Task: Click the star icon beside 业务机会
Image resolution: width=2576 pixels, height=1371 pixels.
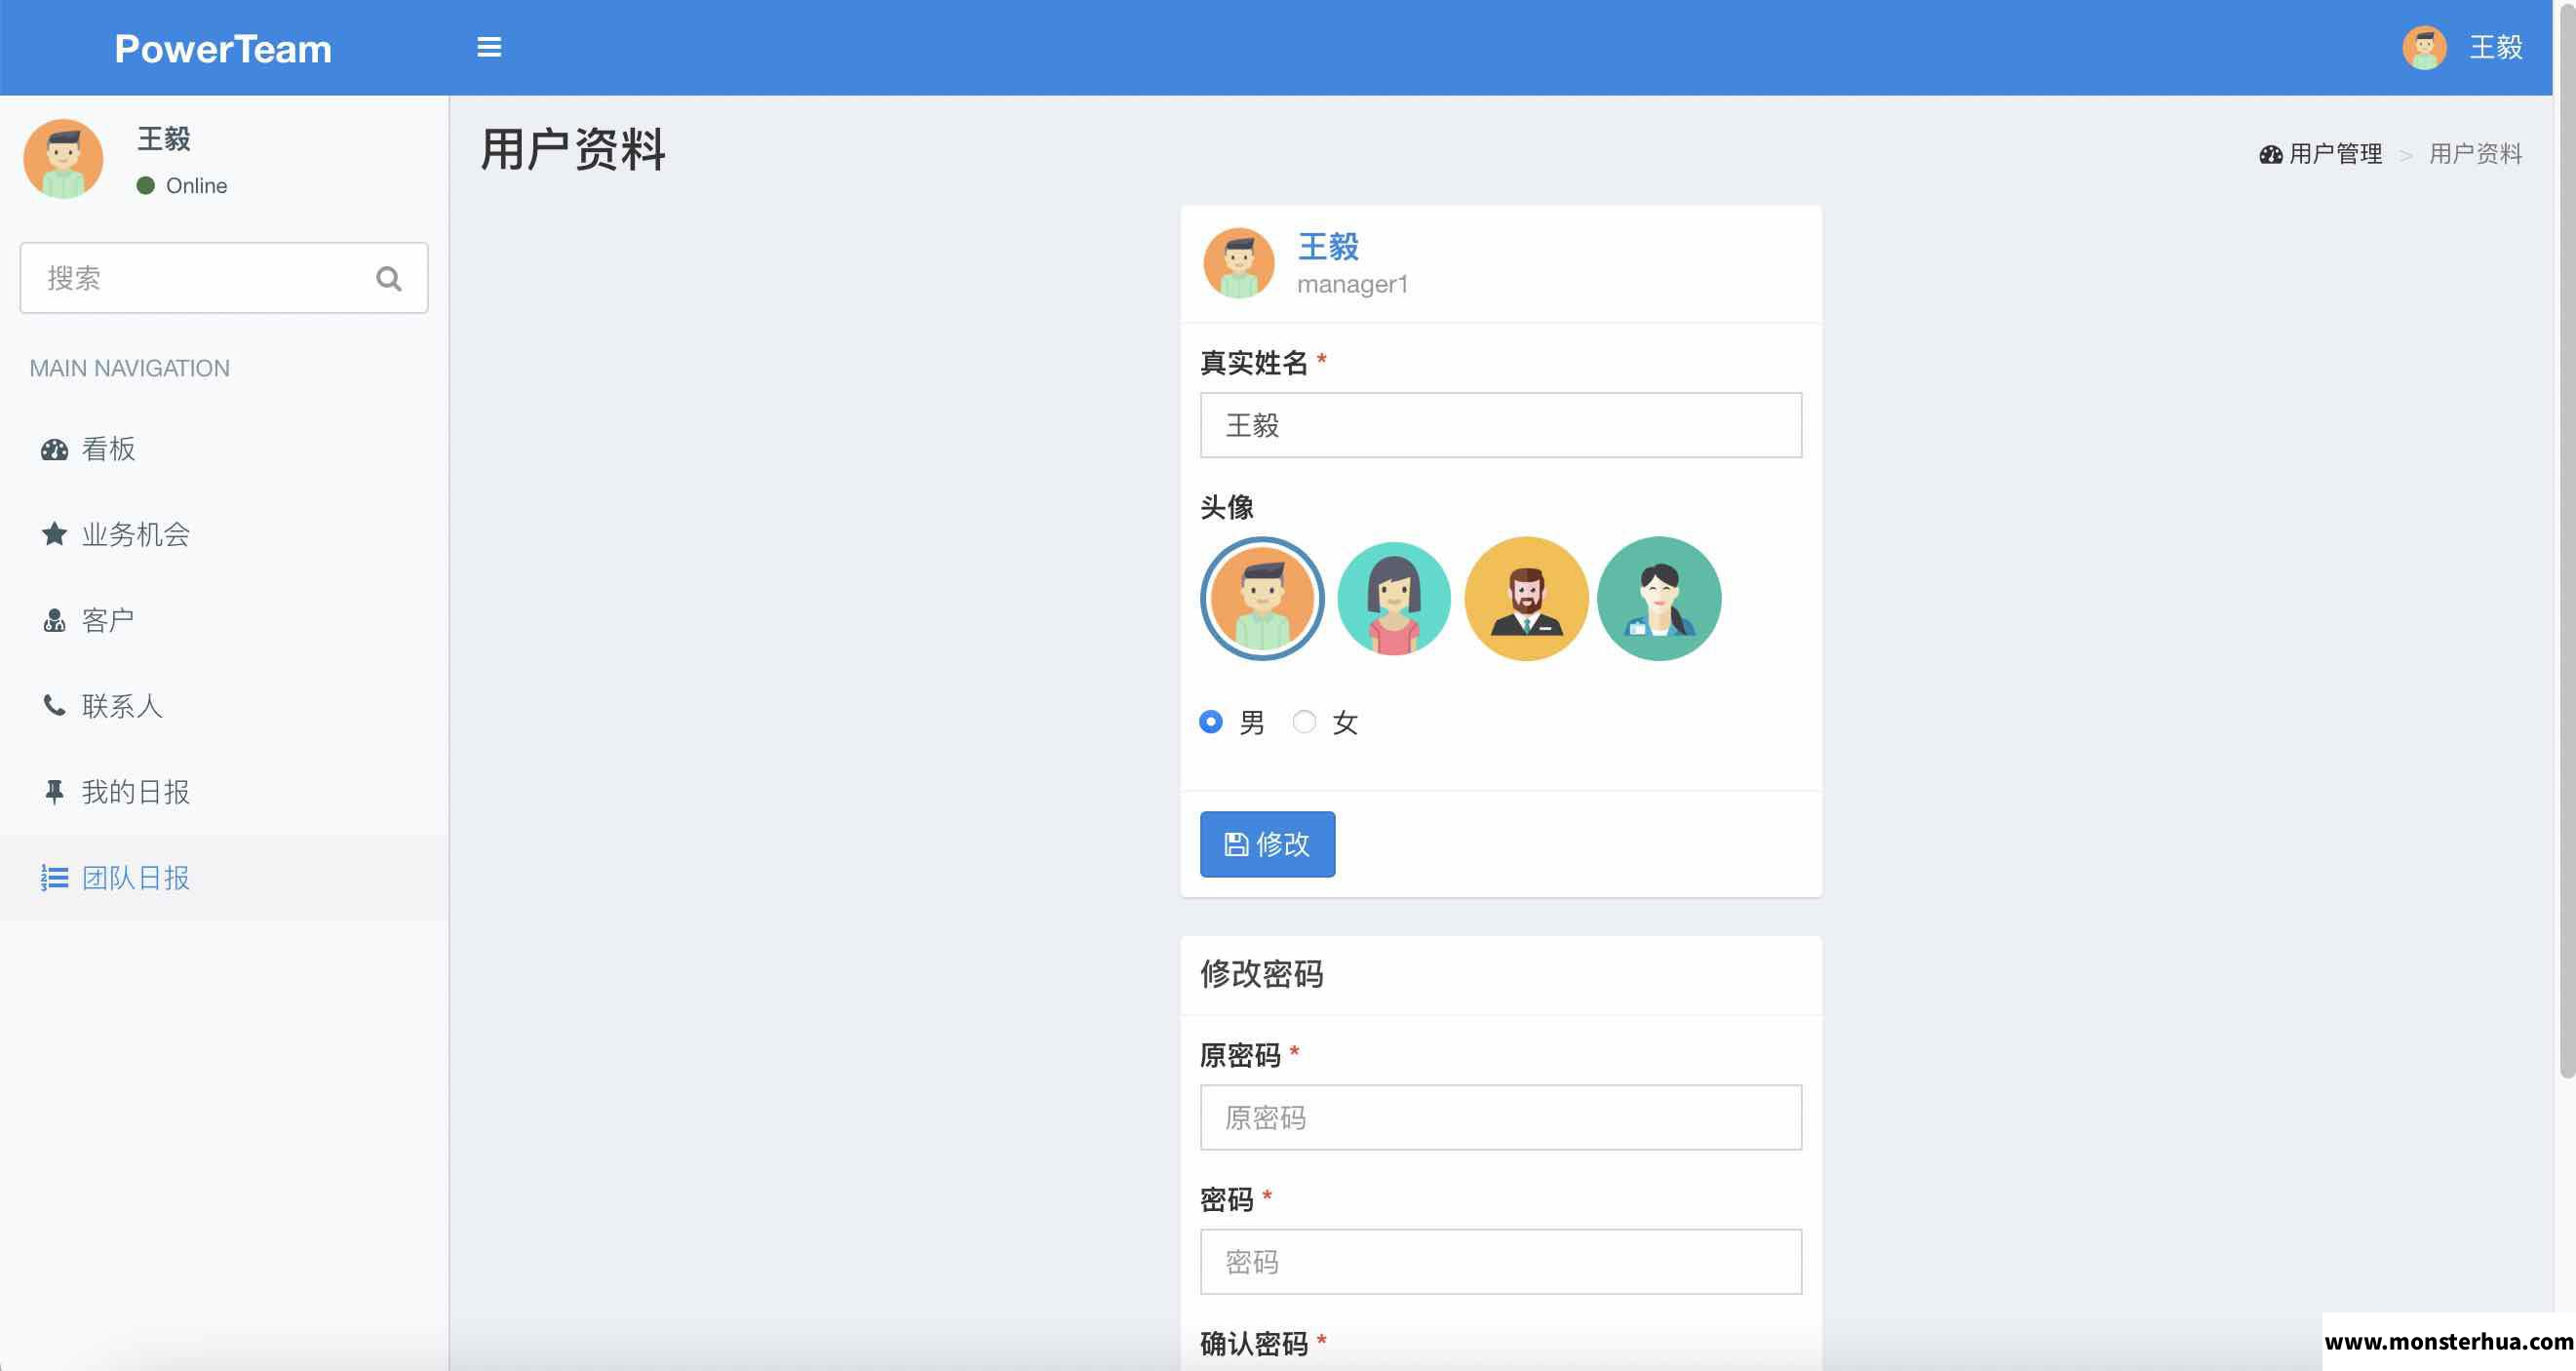Action: 54,534
